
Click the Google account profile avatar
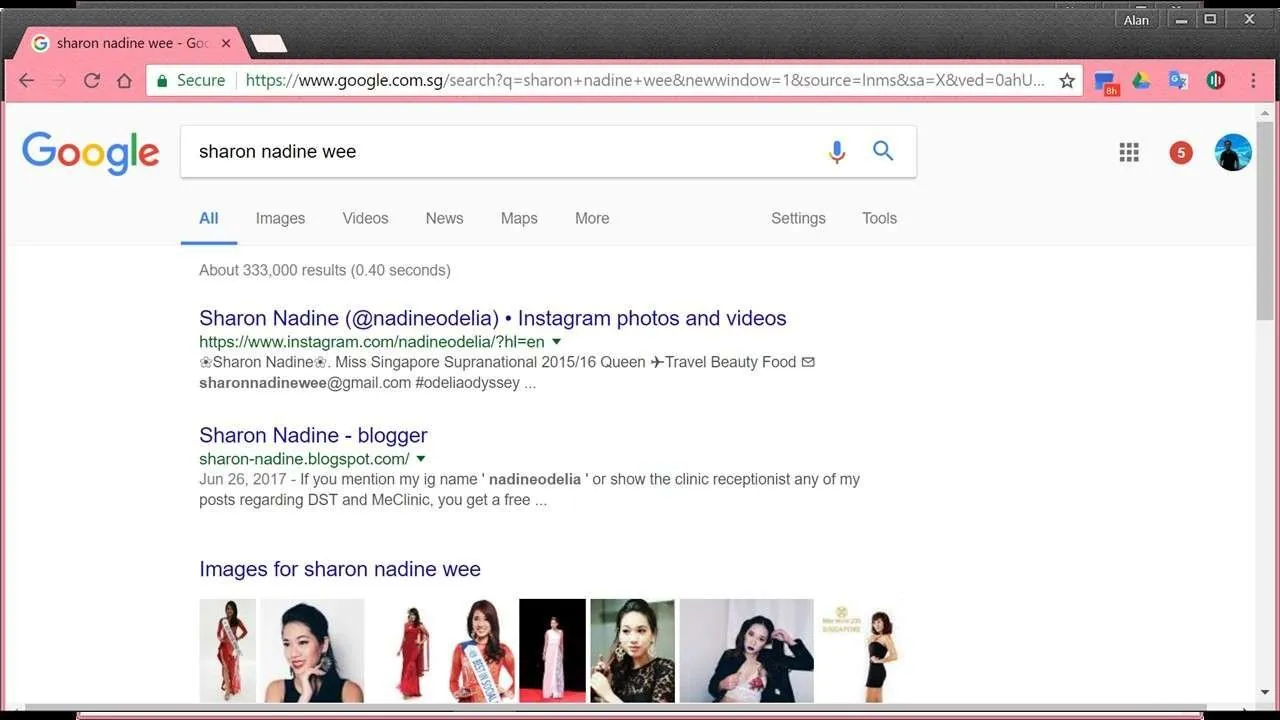click(x=1232, y=152)
